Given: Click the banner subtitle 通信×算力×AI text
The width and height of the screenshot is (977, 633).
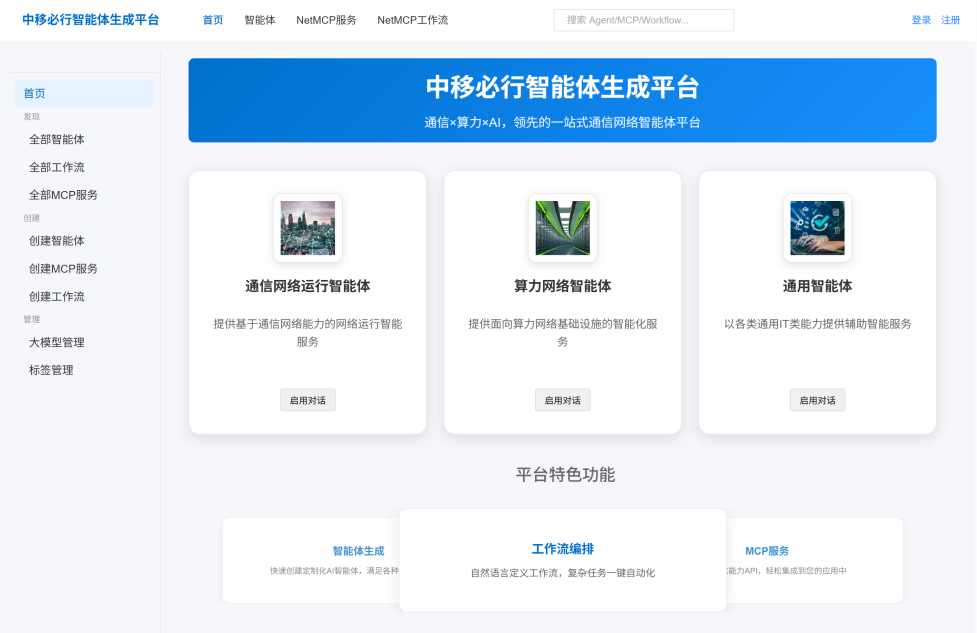Looking at the screenshot, I should 563,122.
